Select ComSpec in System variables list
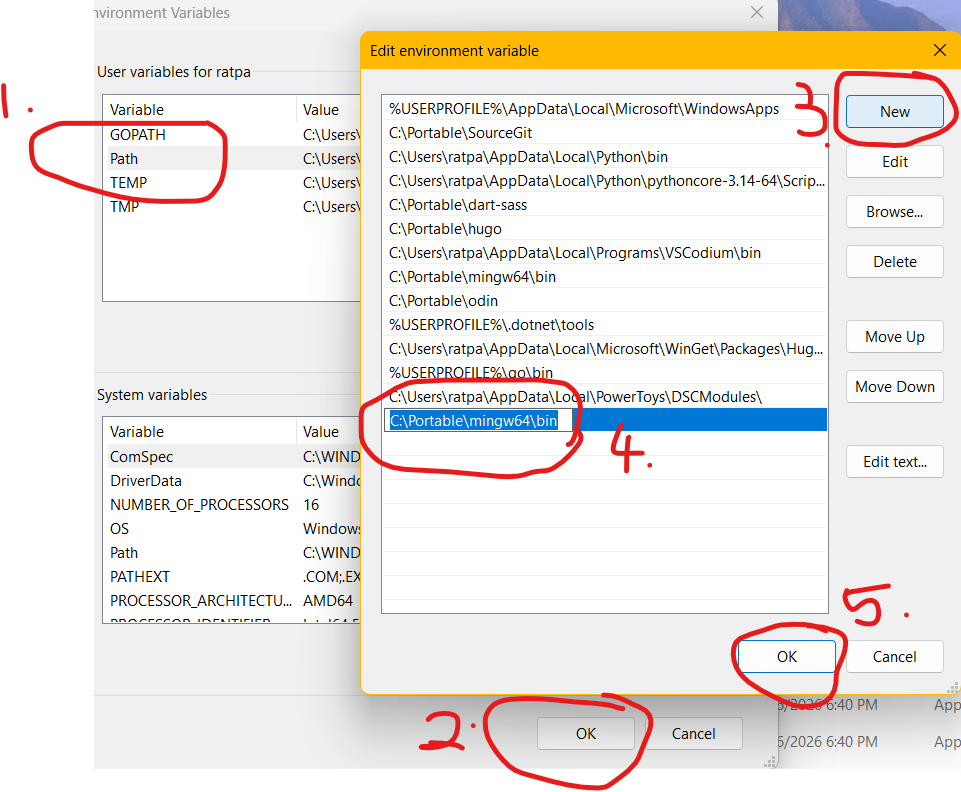The image size is (961, 792). 141,457
